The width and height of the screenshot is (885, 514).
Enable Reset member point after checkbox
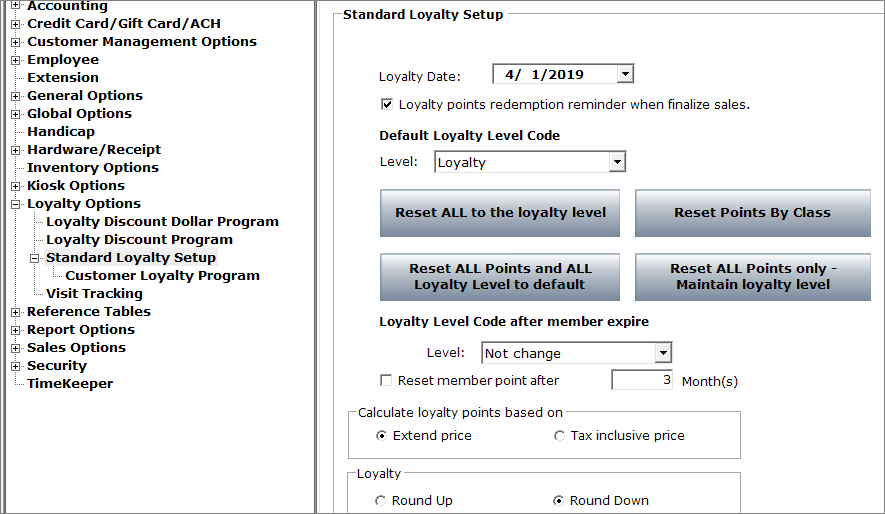[386, 380]
